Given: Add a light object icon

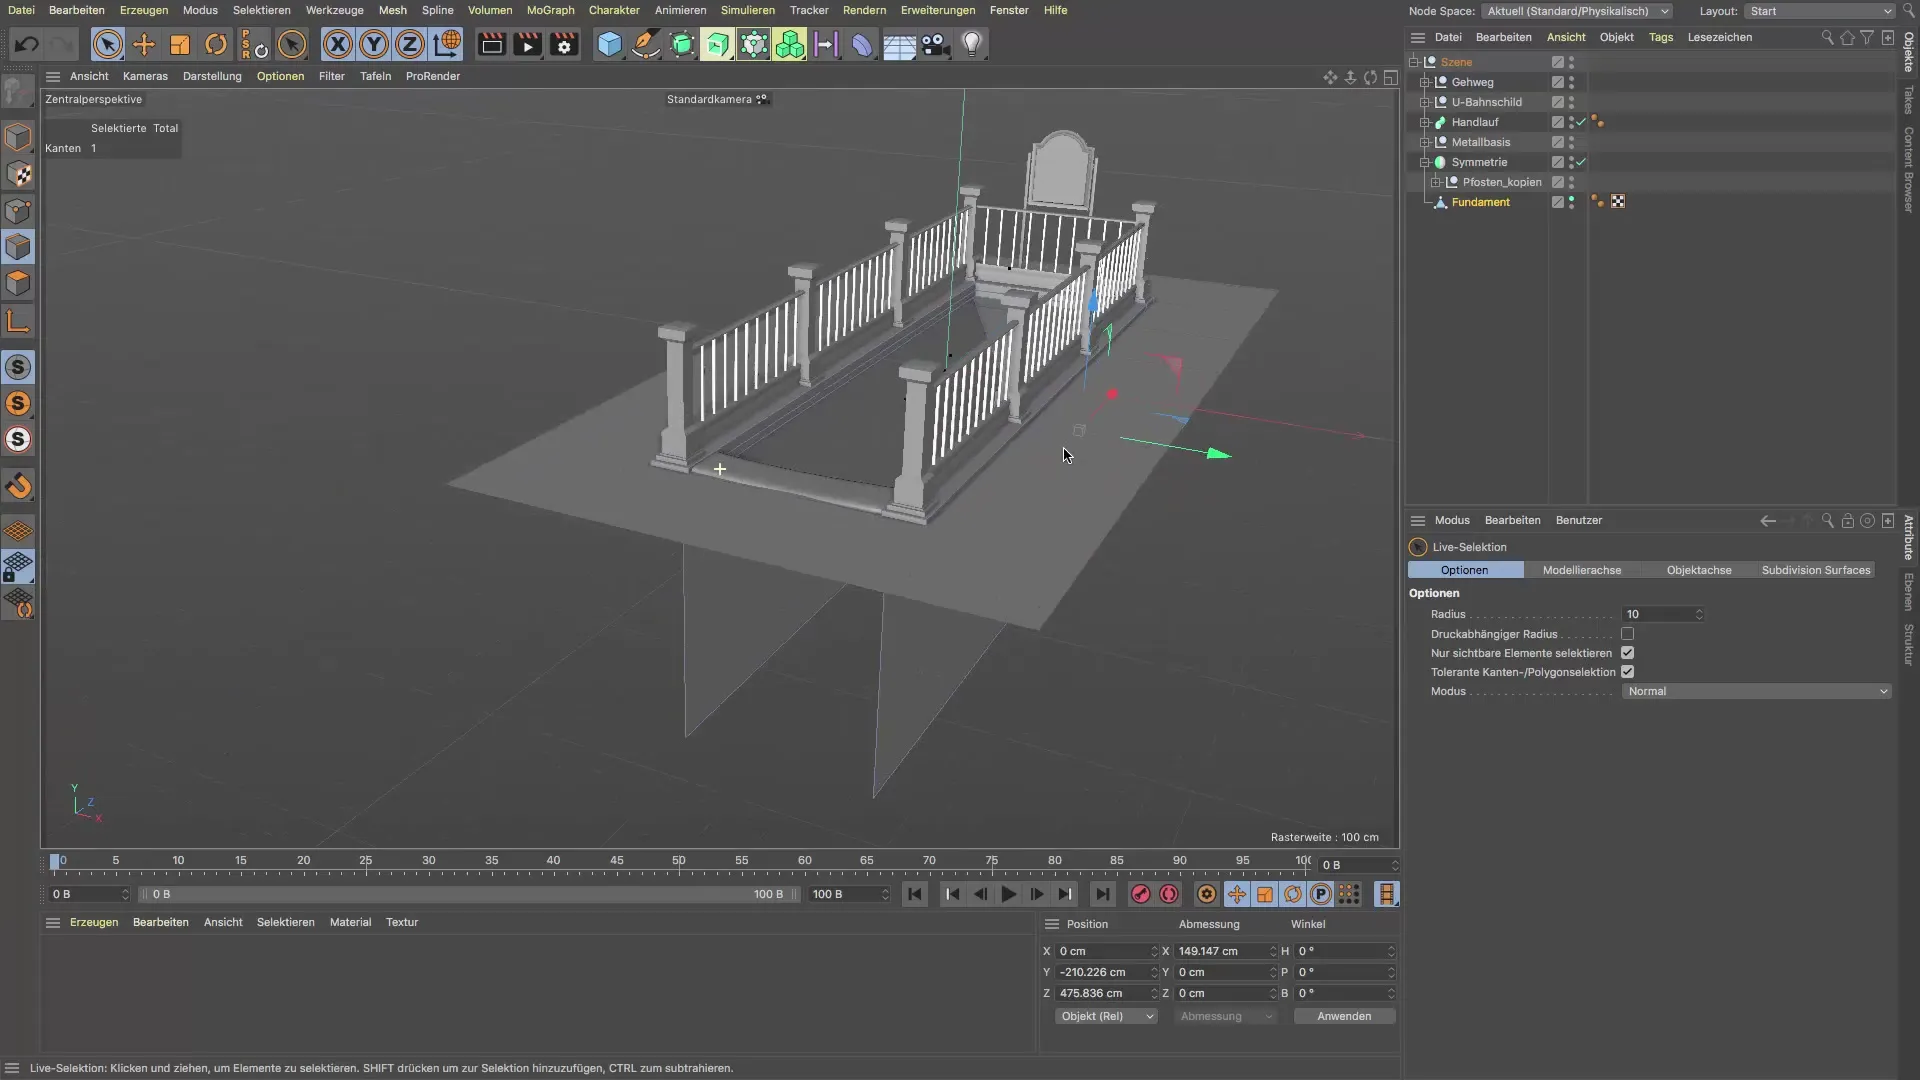Looking at the screenshot, I should (x=972, y=44).
